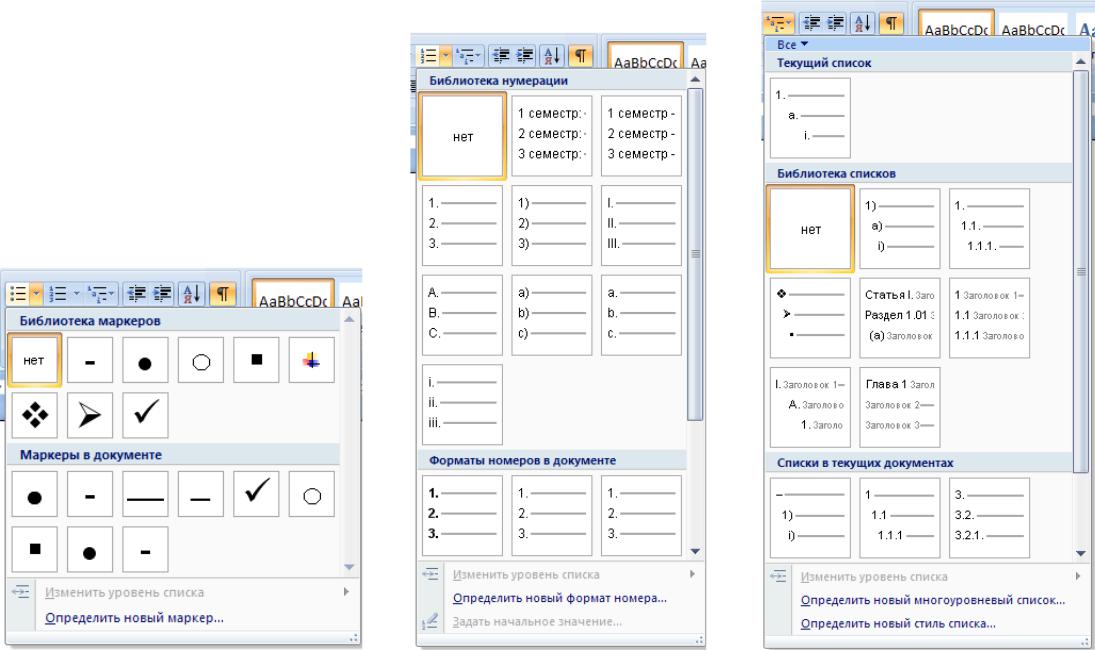Screen dimensions: 1095x650
Task: Select the '1 семестр -' dash numbering format
Action: (641, 136)
